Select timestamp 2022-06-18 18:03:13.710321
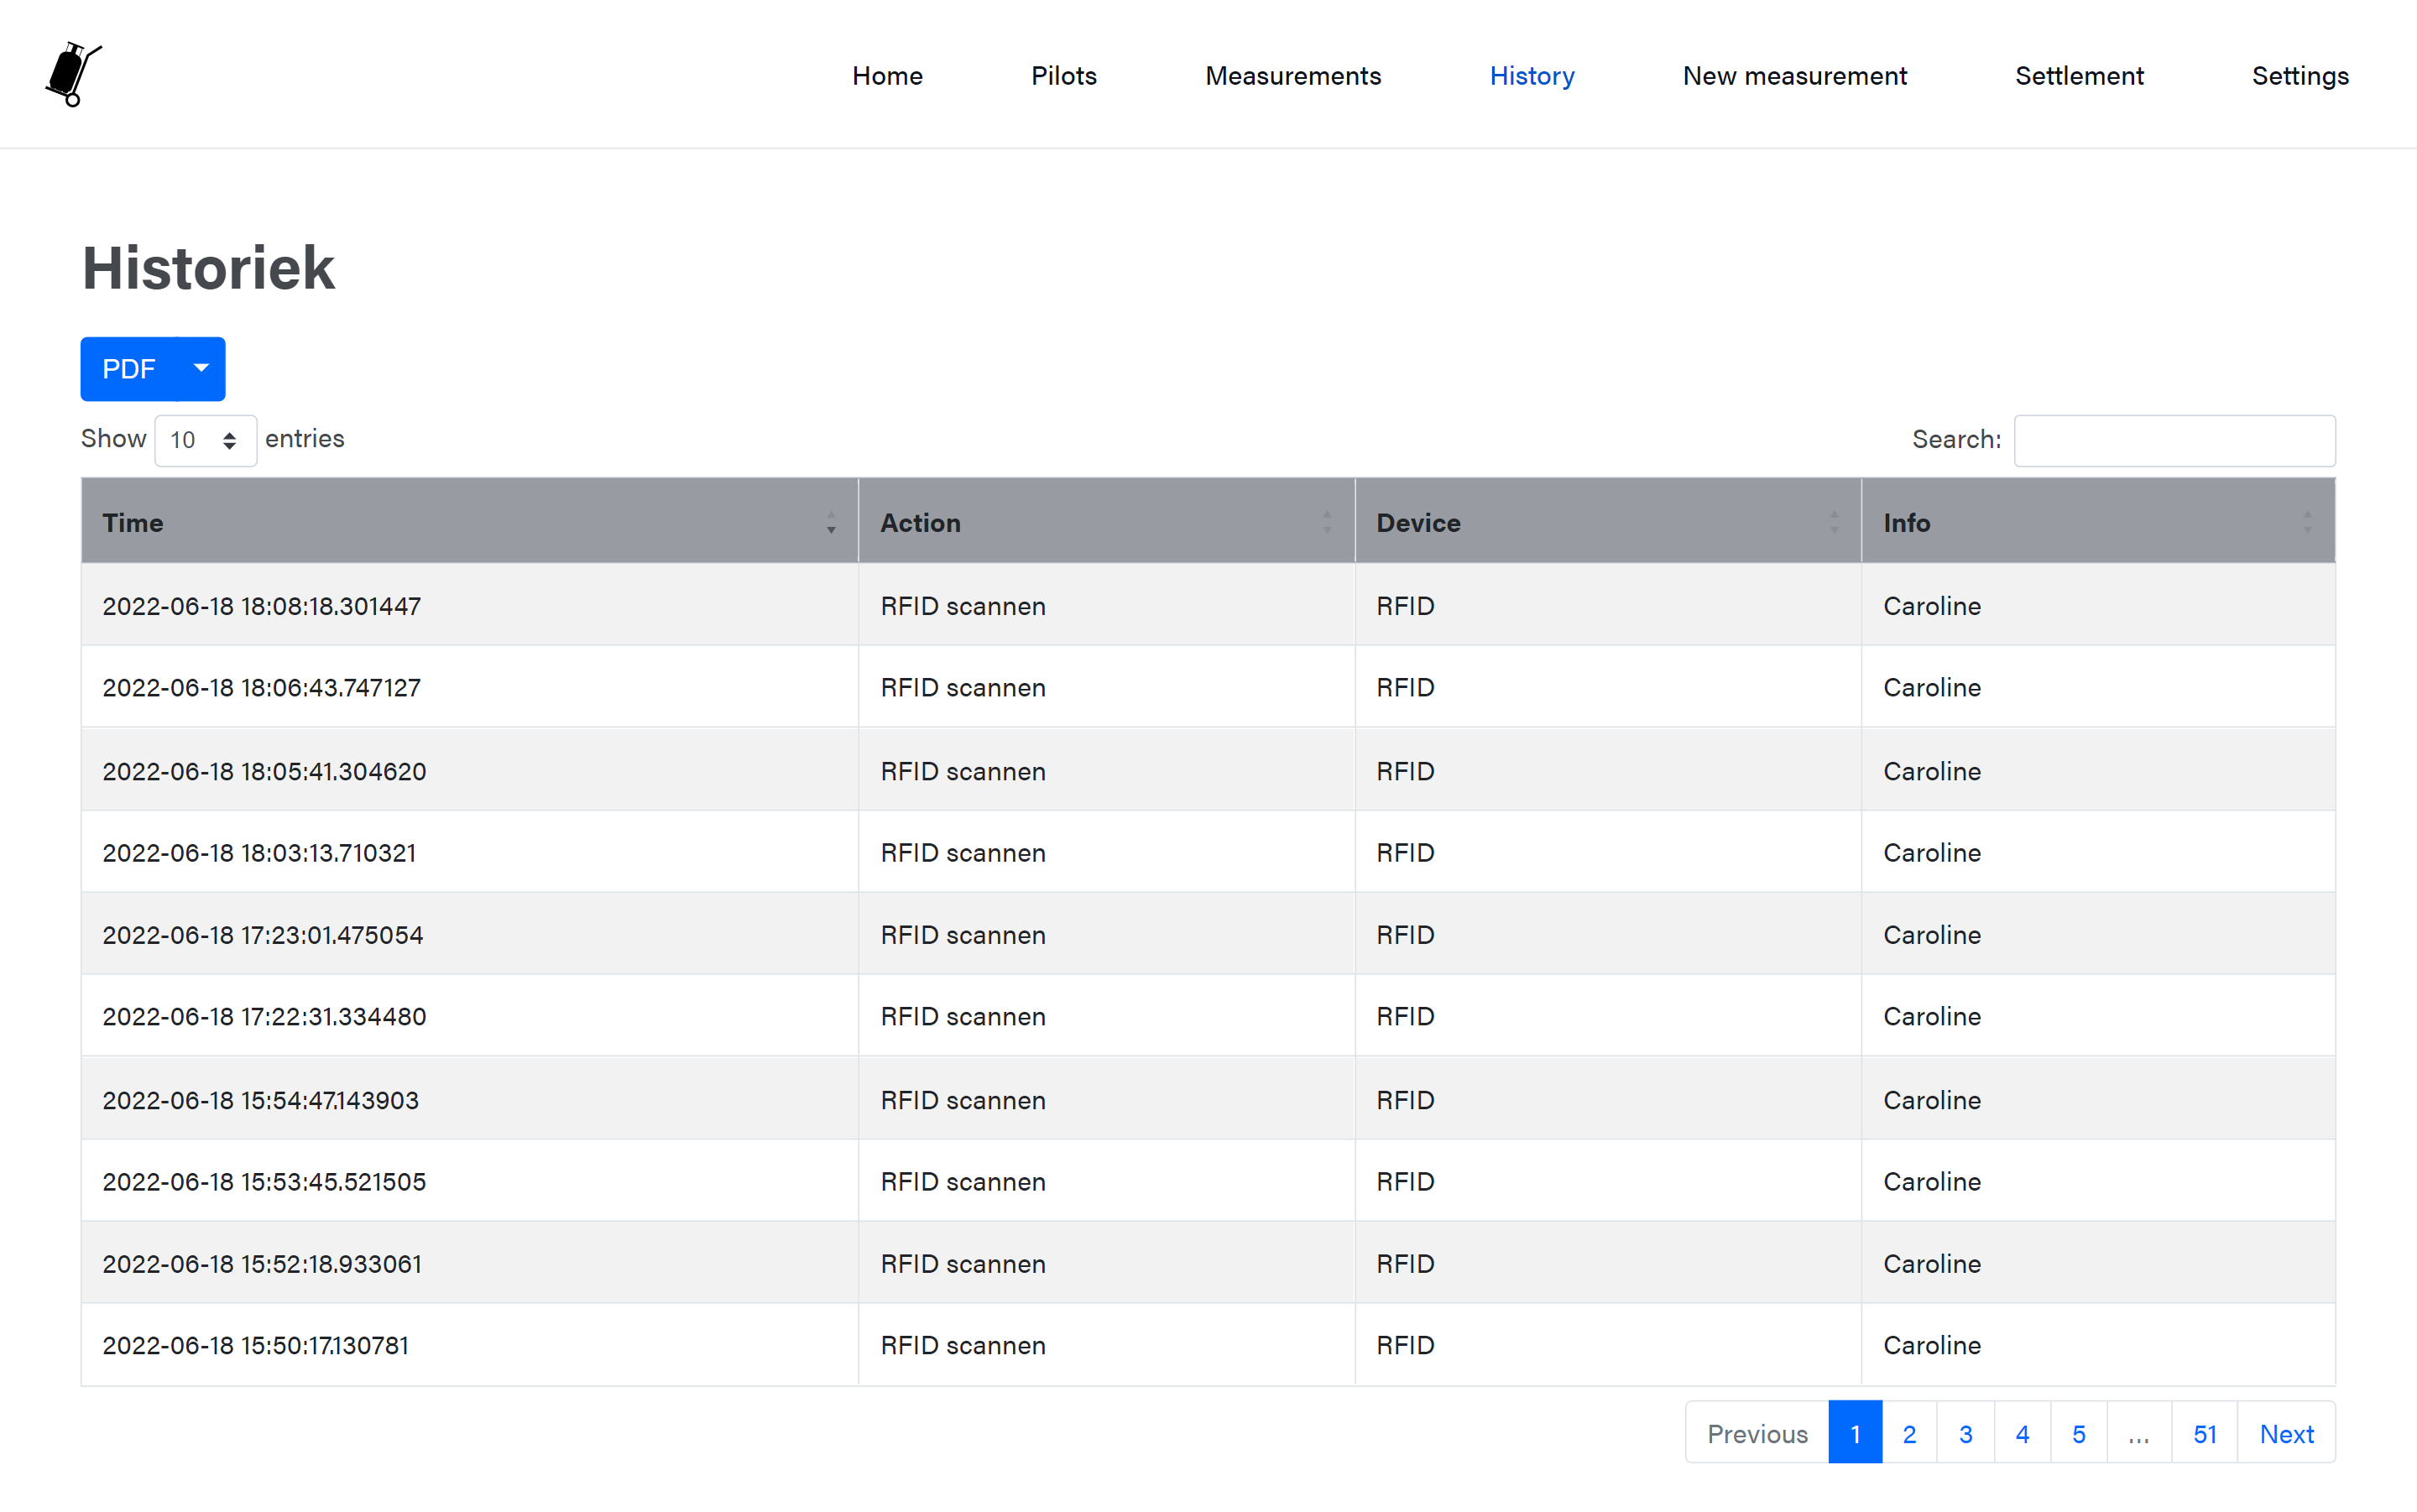Screen dimensions: 2417x1512 (x=259, y=852)
